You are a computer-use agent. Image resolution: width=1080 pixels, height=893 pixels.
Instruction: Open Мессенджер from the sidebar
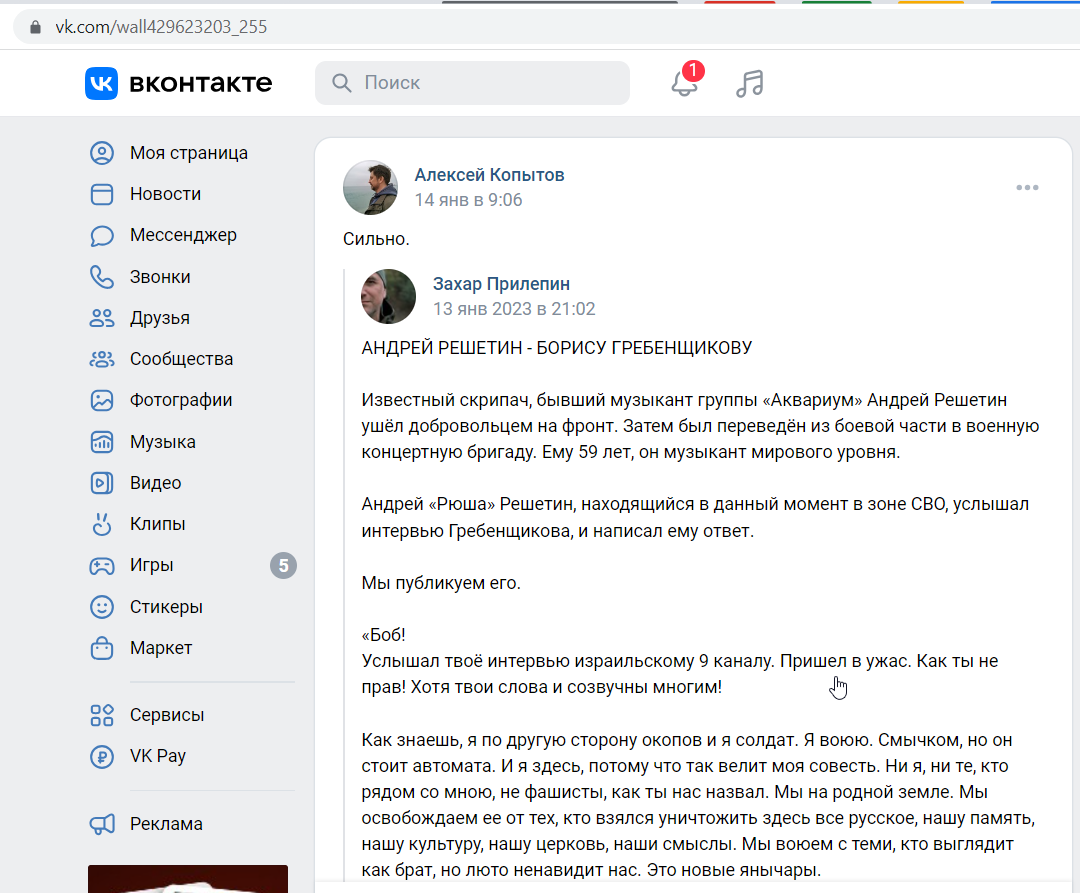[x=183, y=235]
